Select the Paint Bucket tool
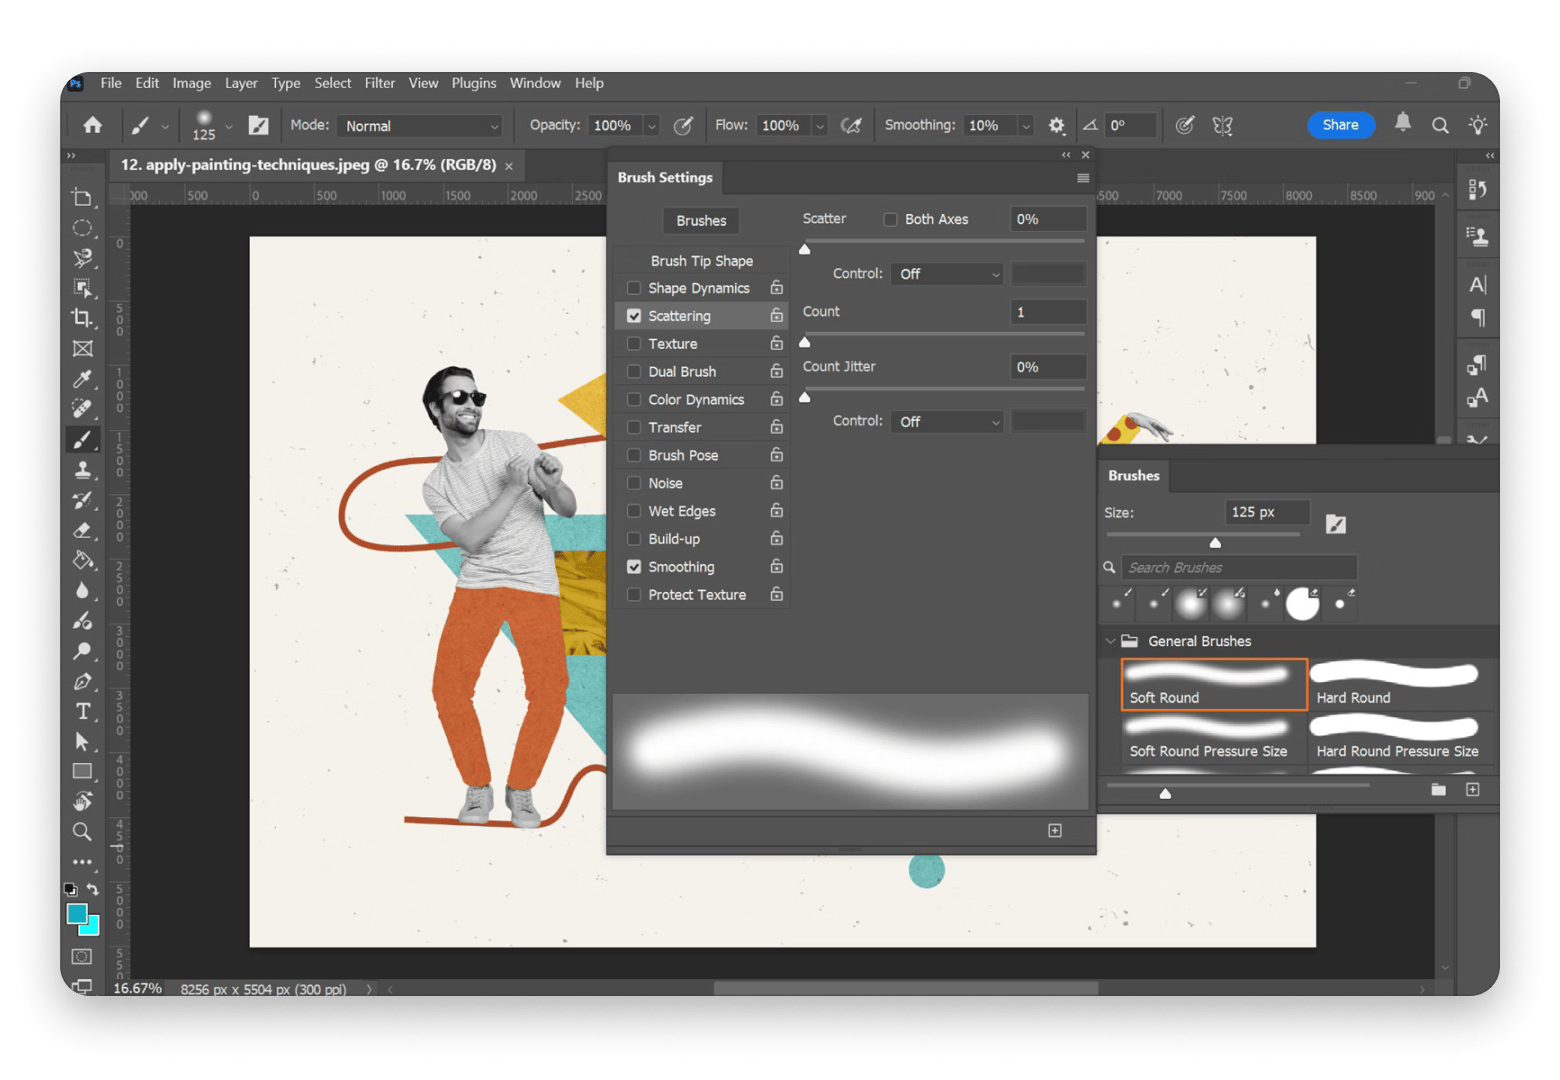 [x=84, y=559]
